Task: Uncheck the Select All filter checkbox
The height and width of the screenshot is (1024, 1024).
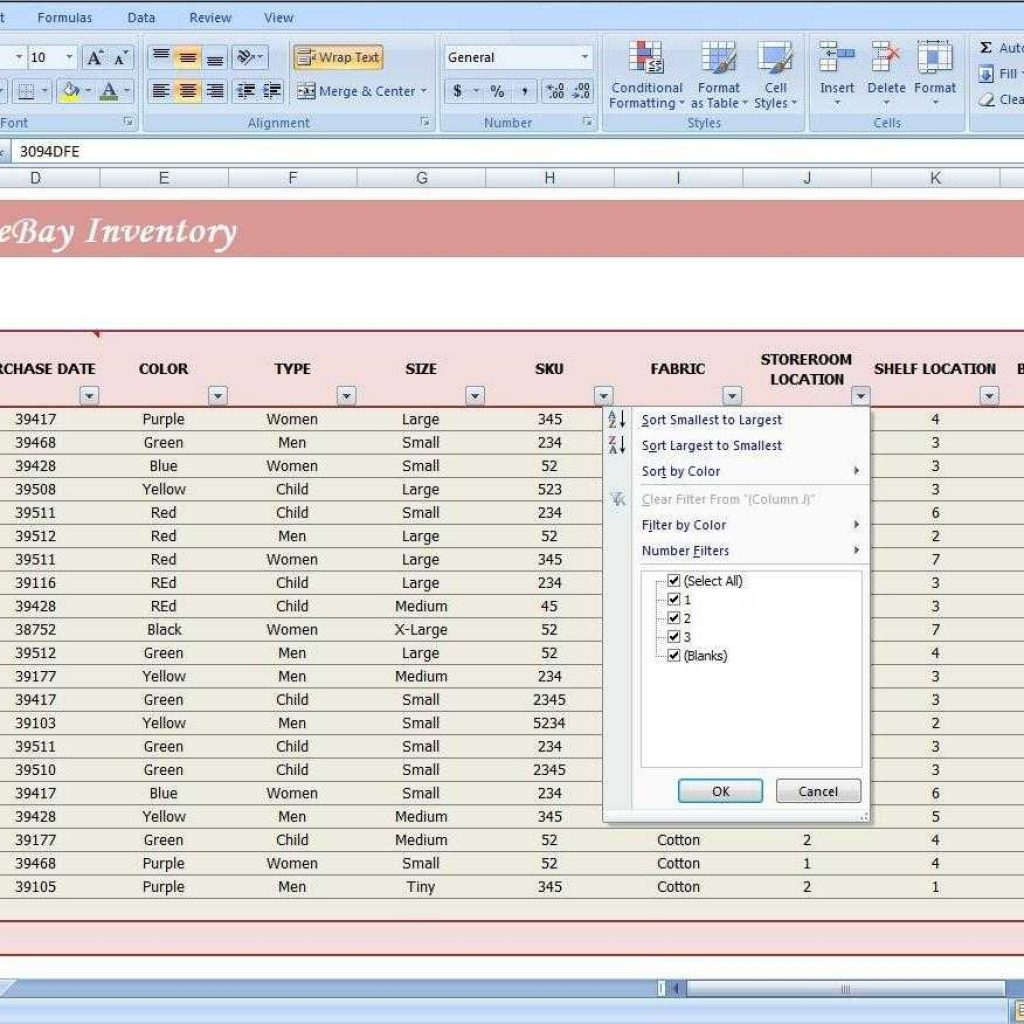Action: [675, 580]
